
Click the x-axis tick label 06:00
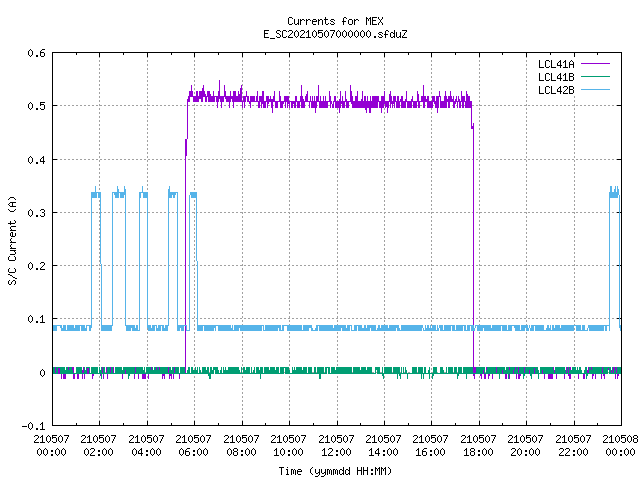click(193, 452)
